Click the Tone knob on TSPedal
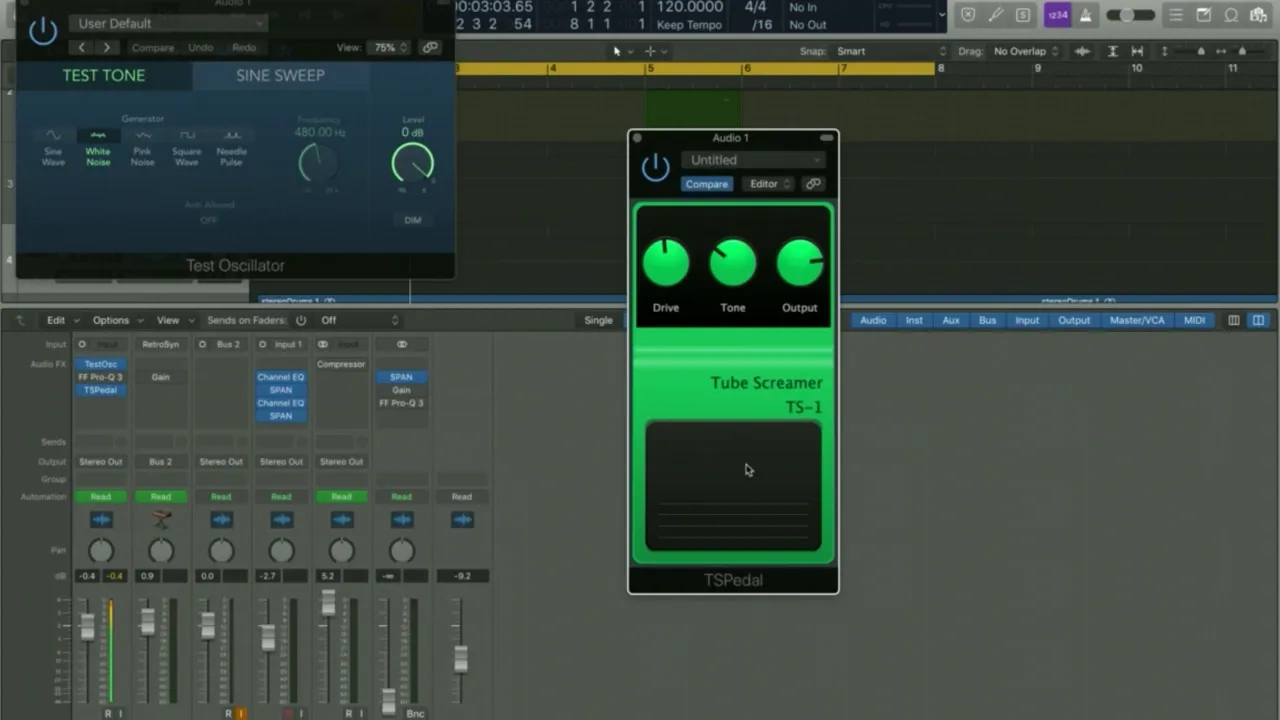1280x720 pixels. pyautogui.click(x=733, y=263)
